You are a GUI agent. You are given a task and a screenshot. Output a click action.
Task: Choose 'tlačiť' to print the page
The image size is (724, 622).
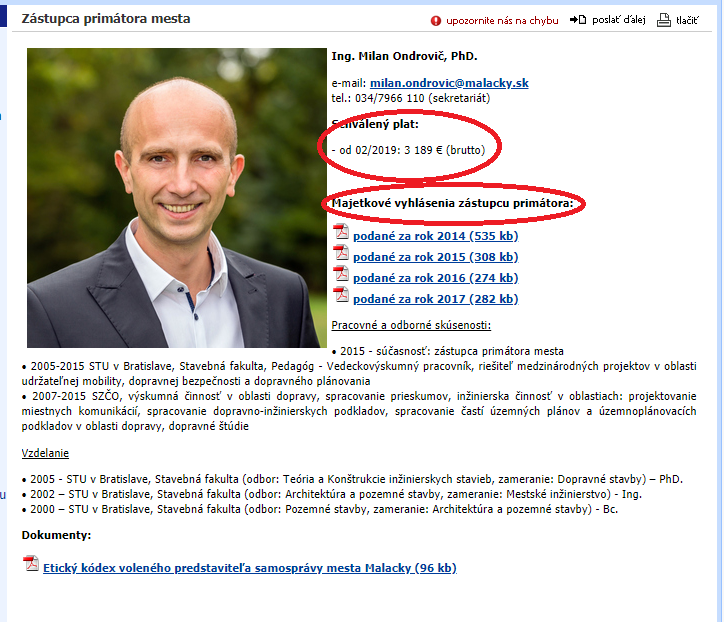click(x=687, y=20)
